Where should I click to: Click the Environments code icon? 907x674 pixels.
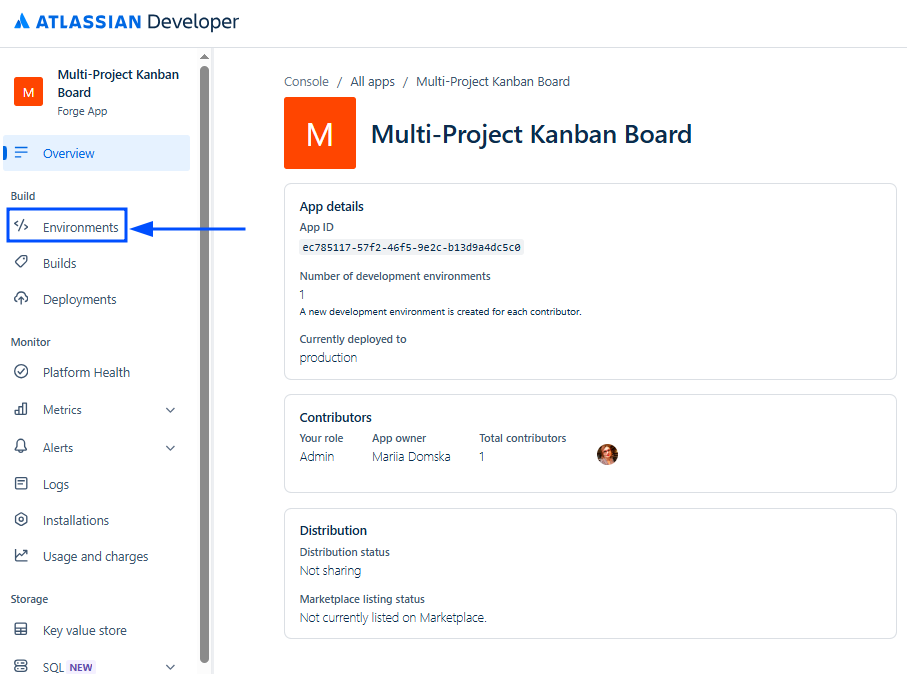pyautogui.click(x=21, y=227)
